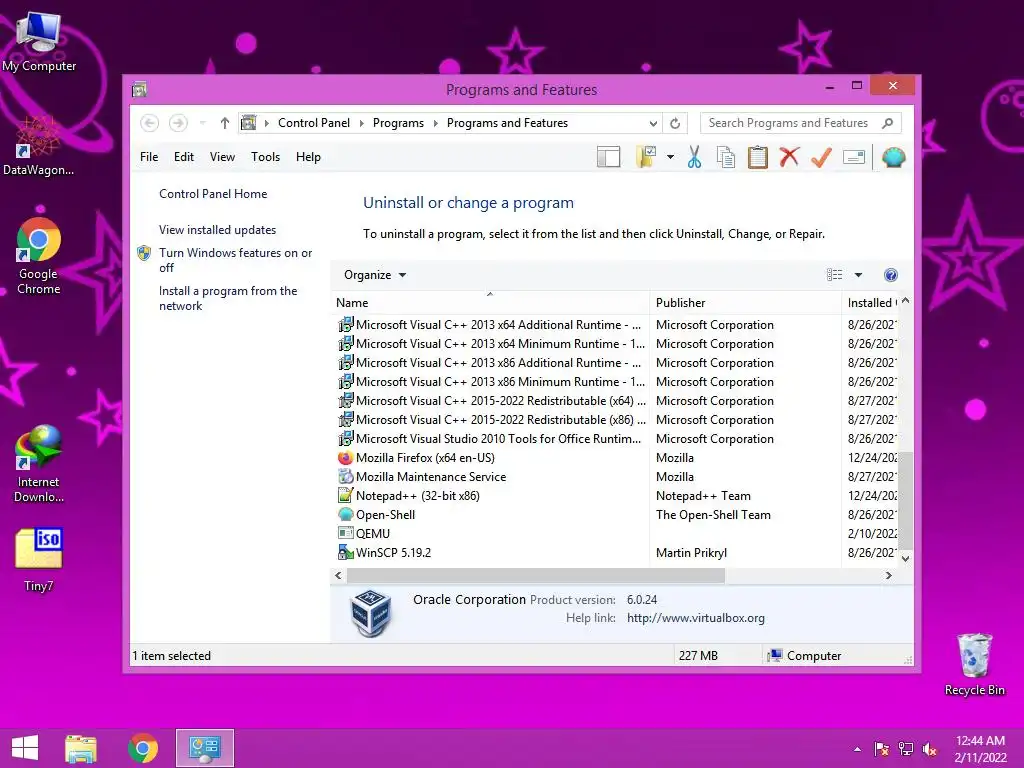Click the vertical scrollbar up arrow

click(905, 301)
